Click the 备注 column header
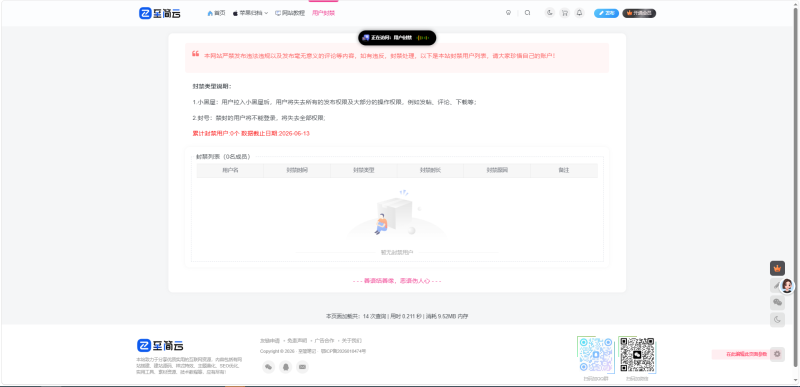800x387 pixels. 564,170
